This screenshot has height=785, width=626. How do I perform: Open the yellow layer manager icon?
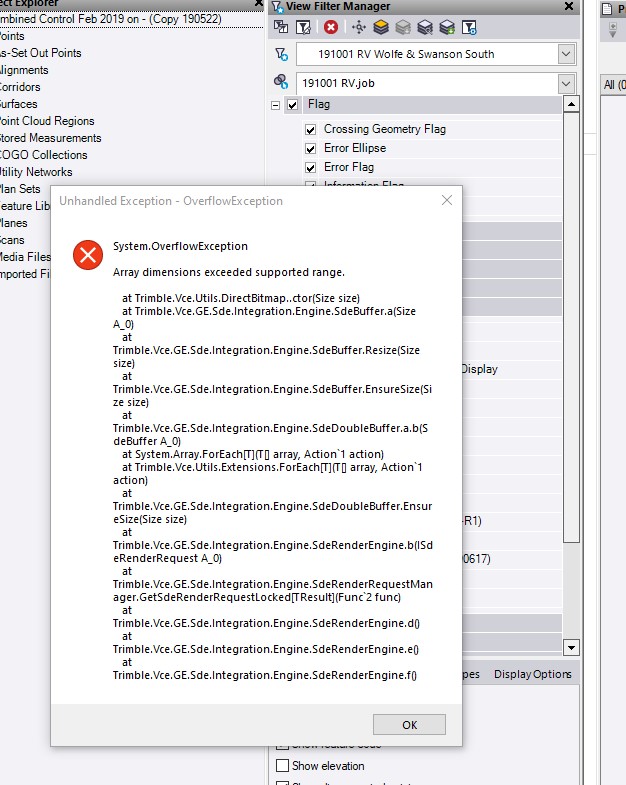click(381, 27)
